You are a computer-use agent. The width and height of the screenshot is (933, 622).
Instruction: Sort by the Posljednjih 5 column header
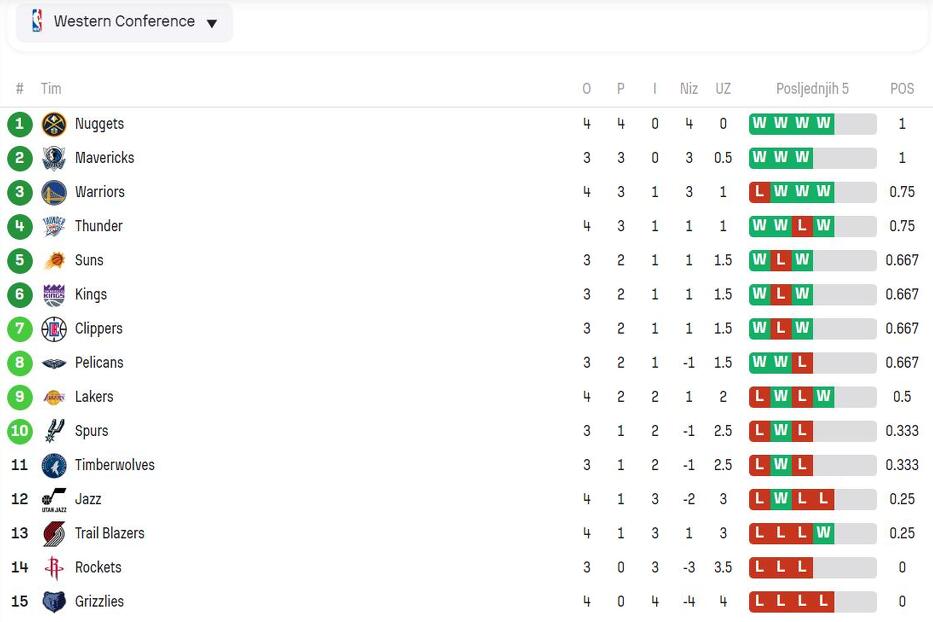tap(812, 89)
